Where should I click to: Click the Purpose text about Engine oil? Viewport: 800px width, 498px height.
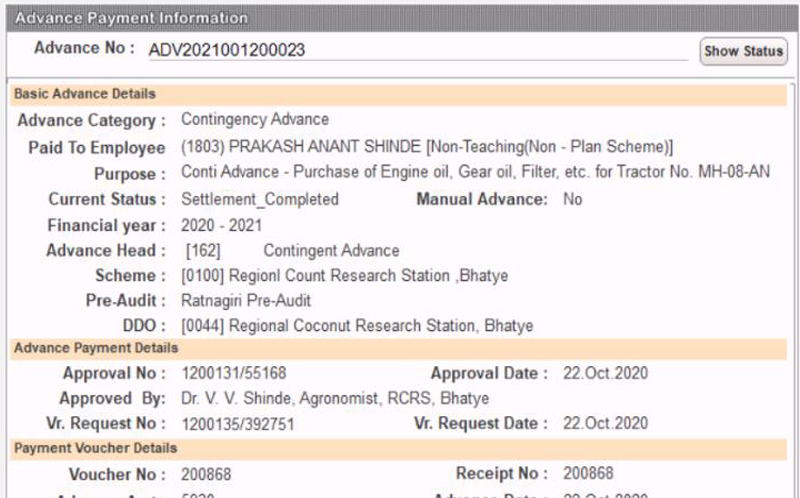(475, 172)
